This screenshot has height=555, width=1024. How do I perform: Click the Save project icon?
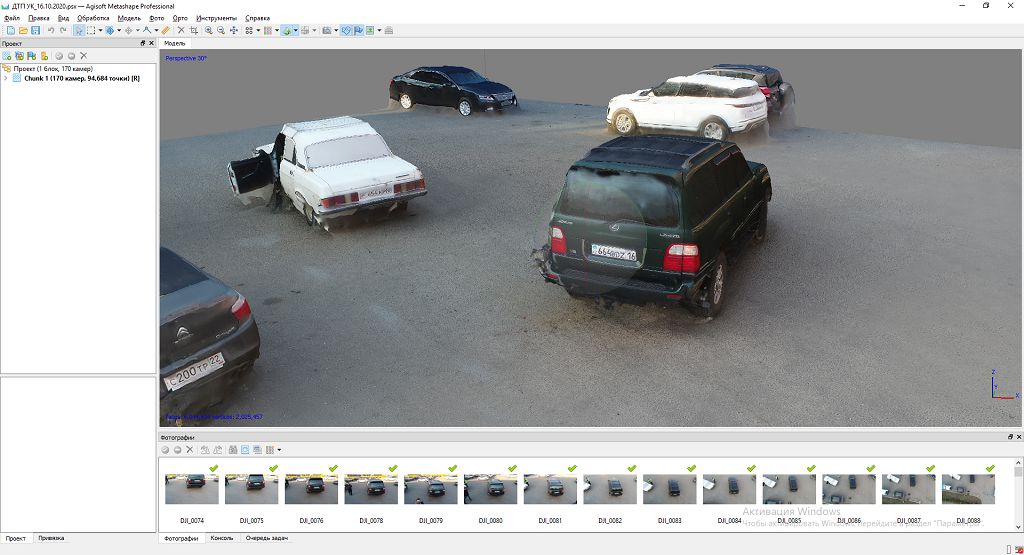pos(35,31)
